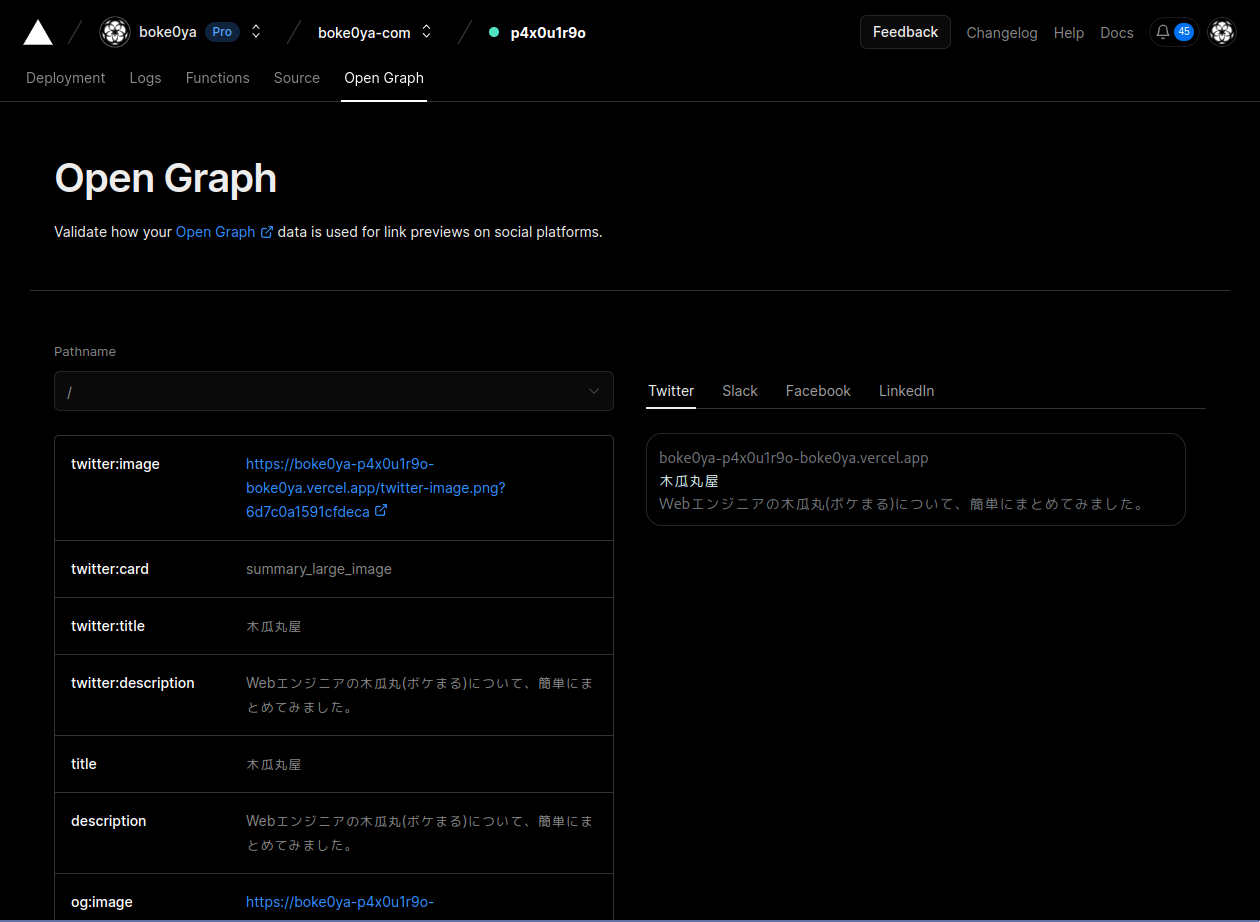The image size is (1260, 922).
Task: Click the Twitter card preview thumbnail
Action: pos(915,479)
